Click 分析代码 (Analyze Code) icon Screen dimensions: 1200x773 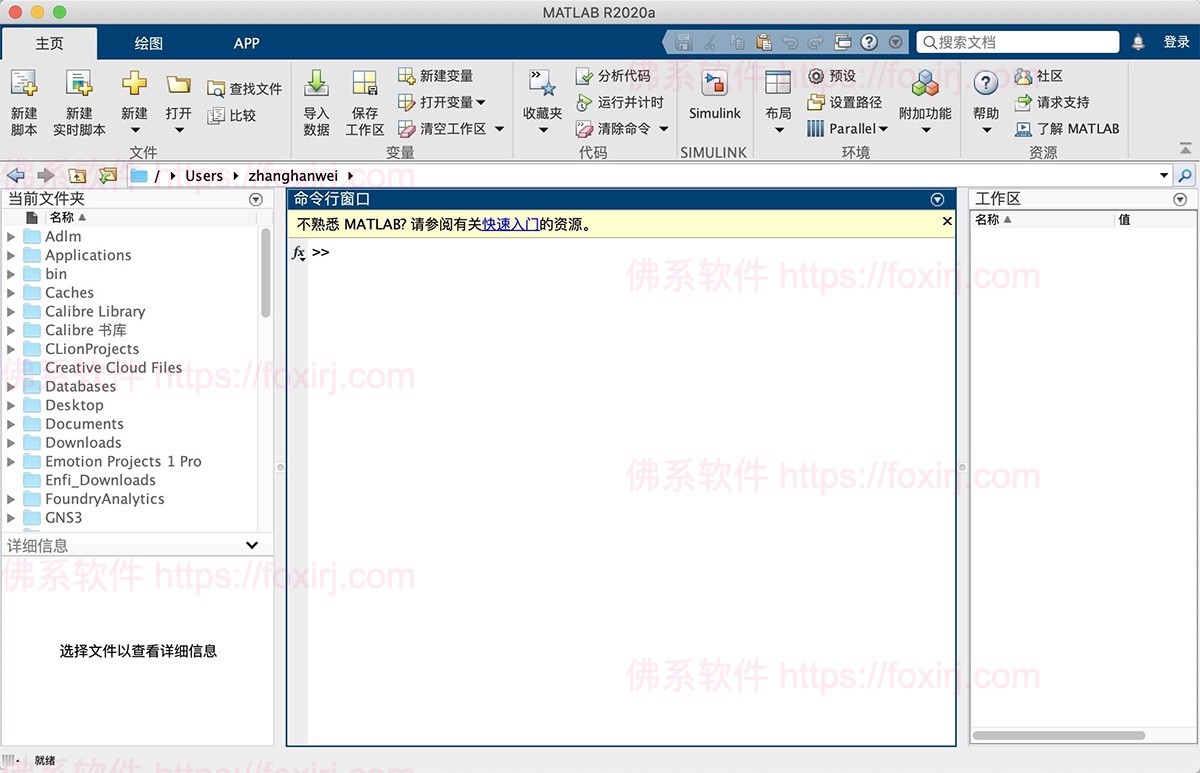click(585, 76)
